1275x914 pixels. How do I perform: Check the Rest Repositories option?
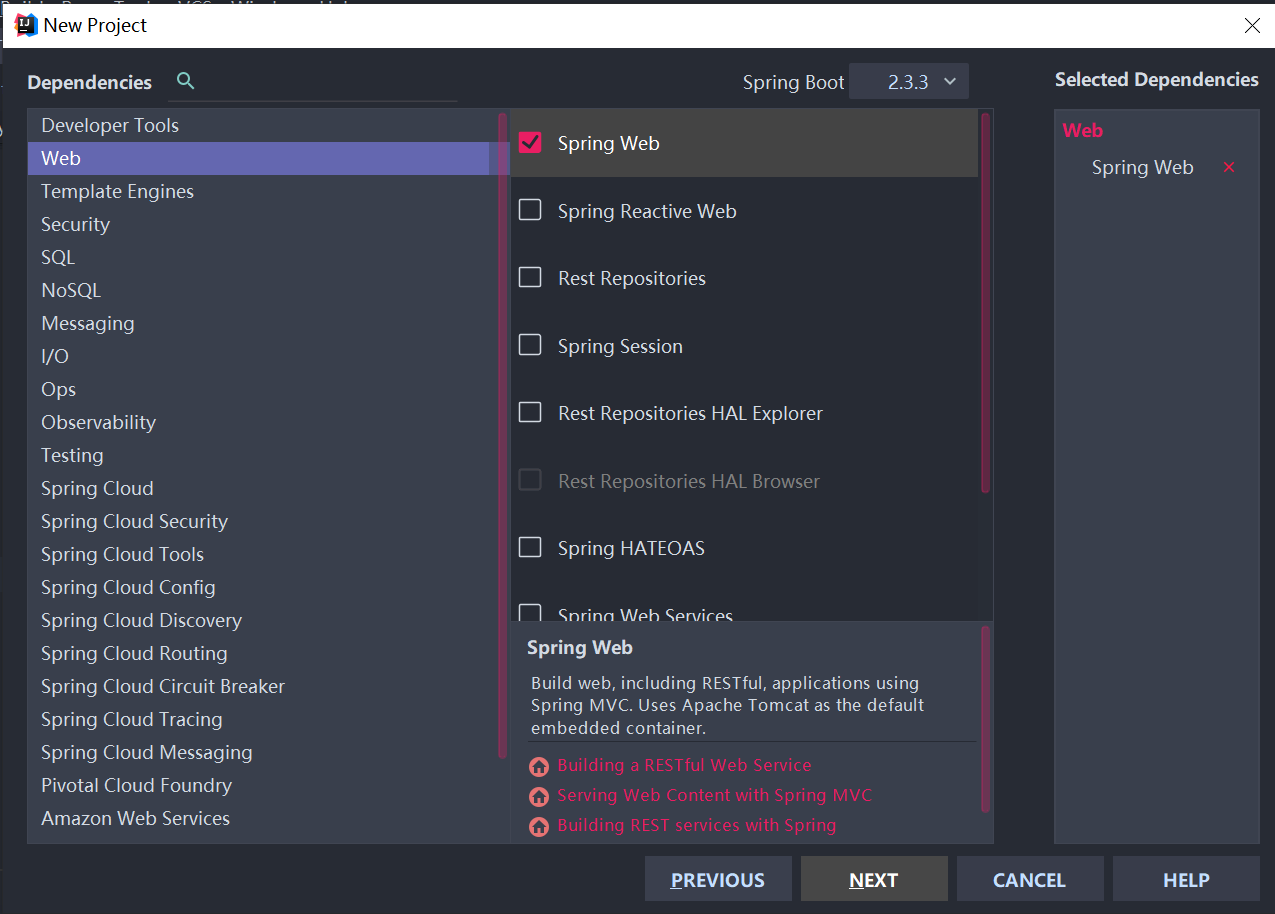tap(530, 277)
